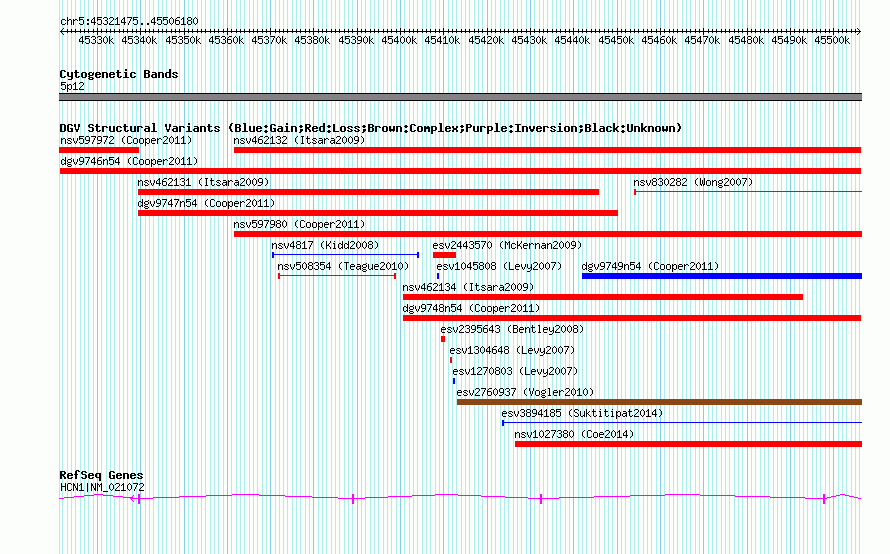Click nsv462134 (Itsara2009) label
This screenshot has height=554, width=890.
468,287
